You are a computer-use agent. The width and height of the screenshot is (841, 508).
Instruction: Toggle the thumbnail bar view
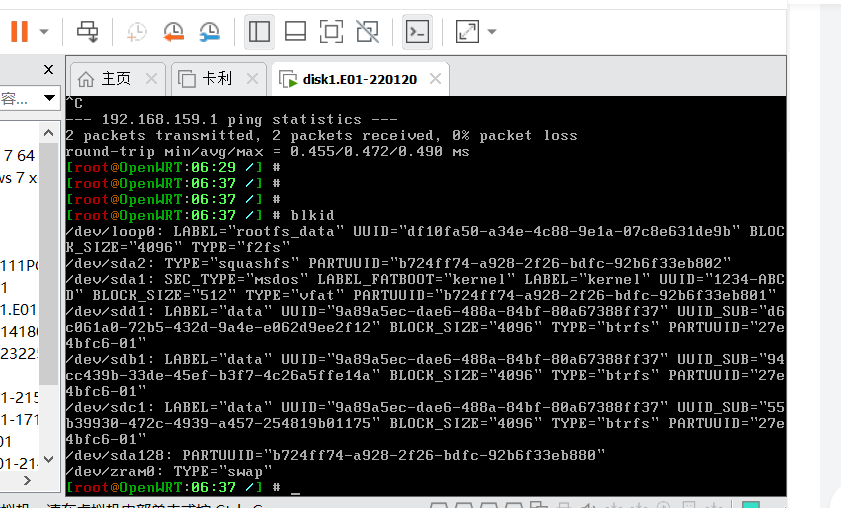295,32
